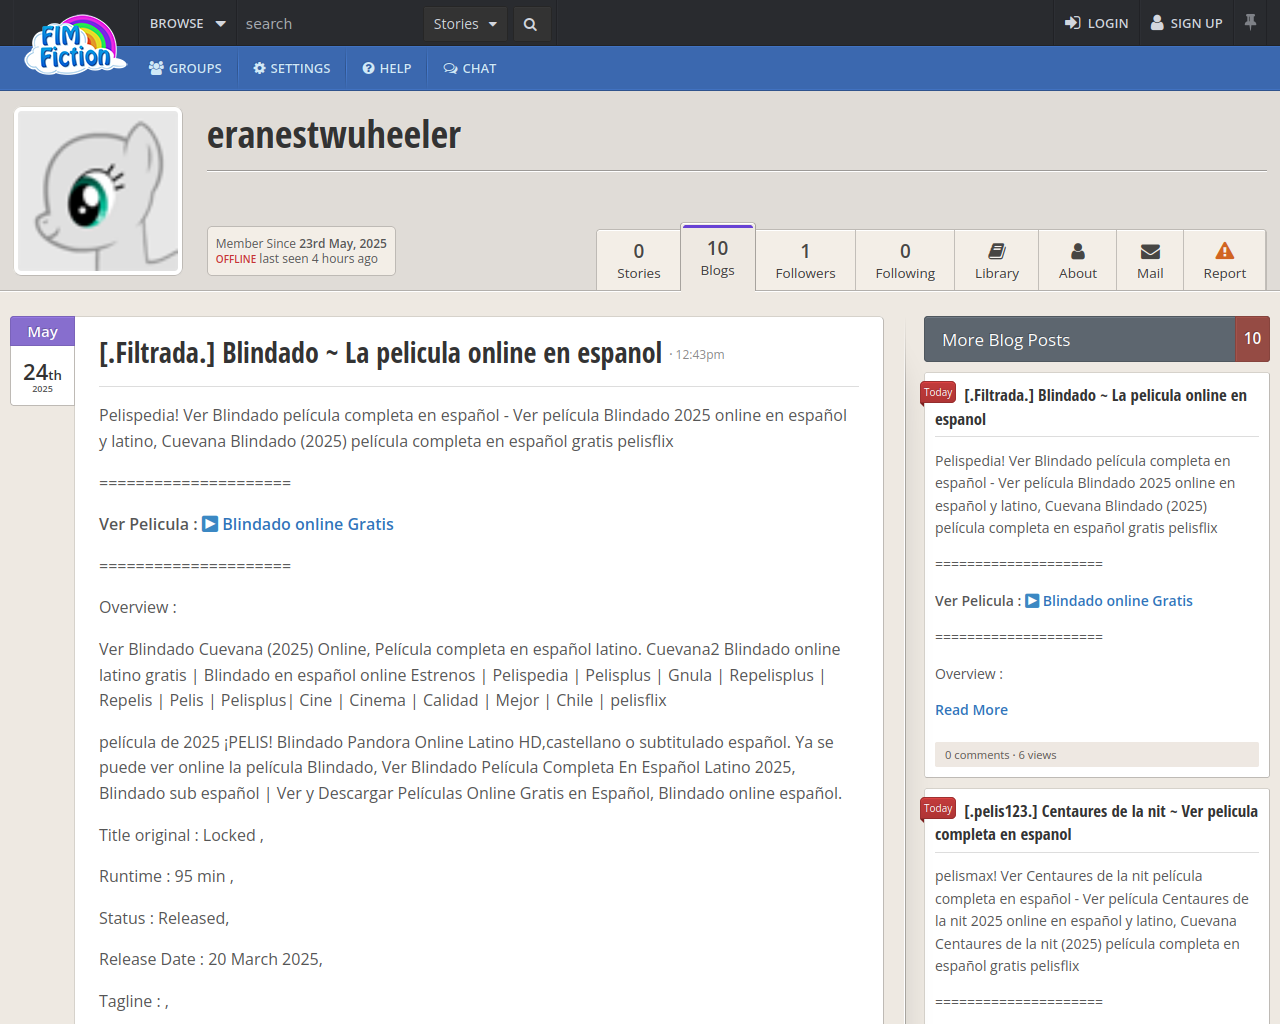This screenshot has height=1024, width=1280.
Task: Click the red 10 blog count badge
Action: (1253, 339)
